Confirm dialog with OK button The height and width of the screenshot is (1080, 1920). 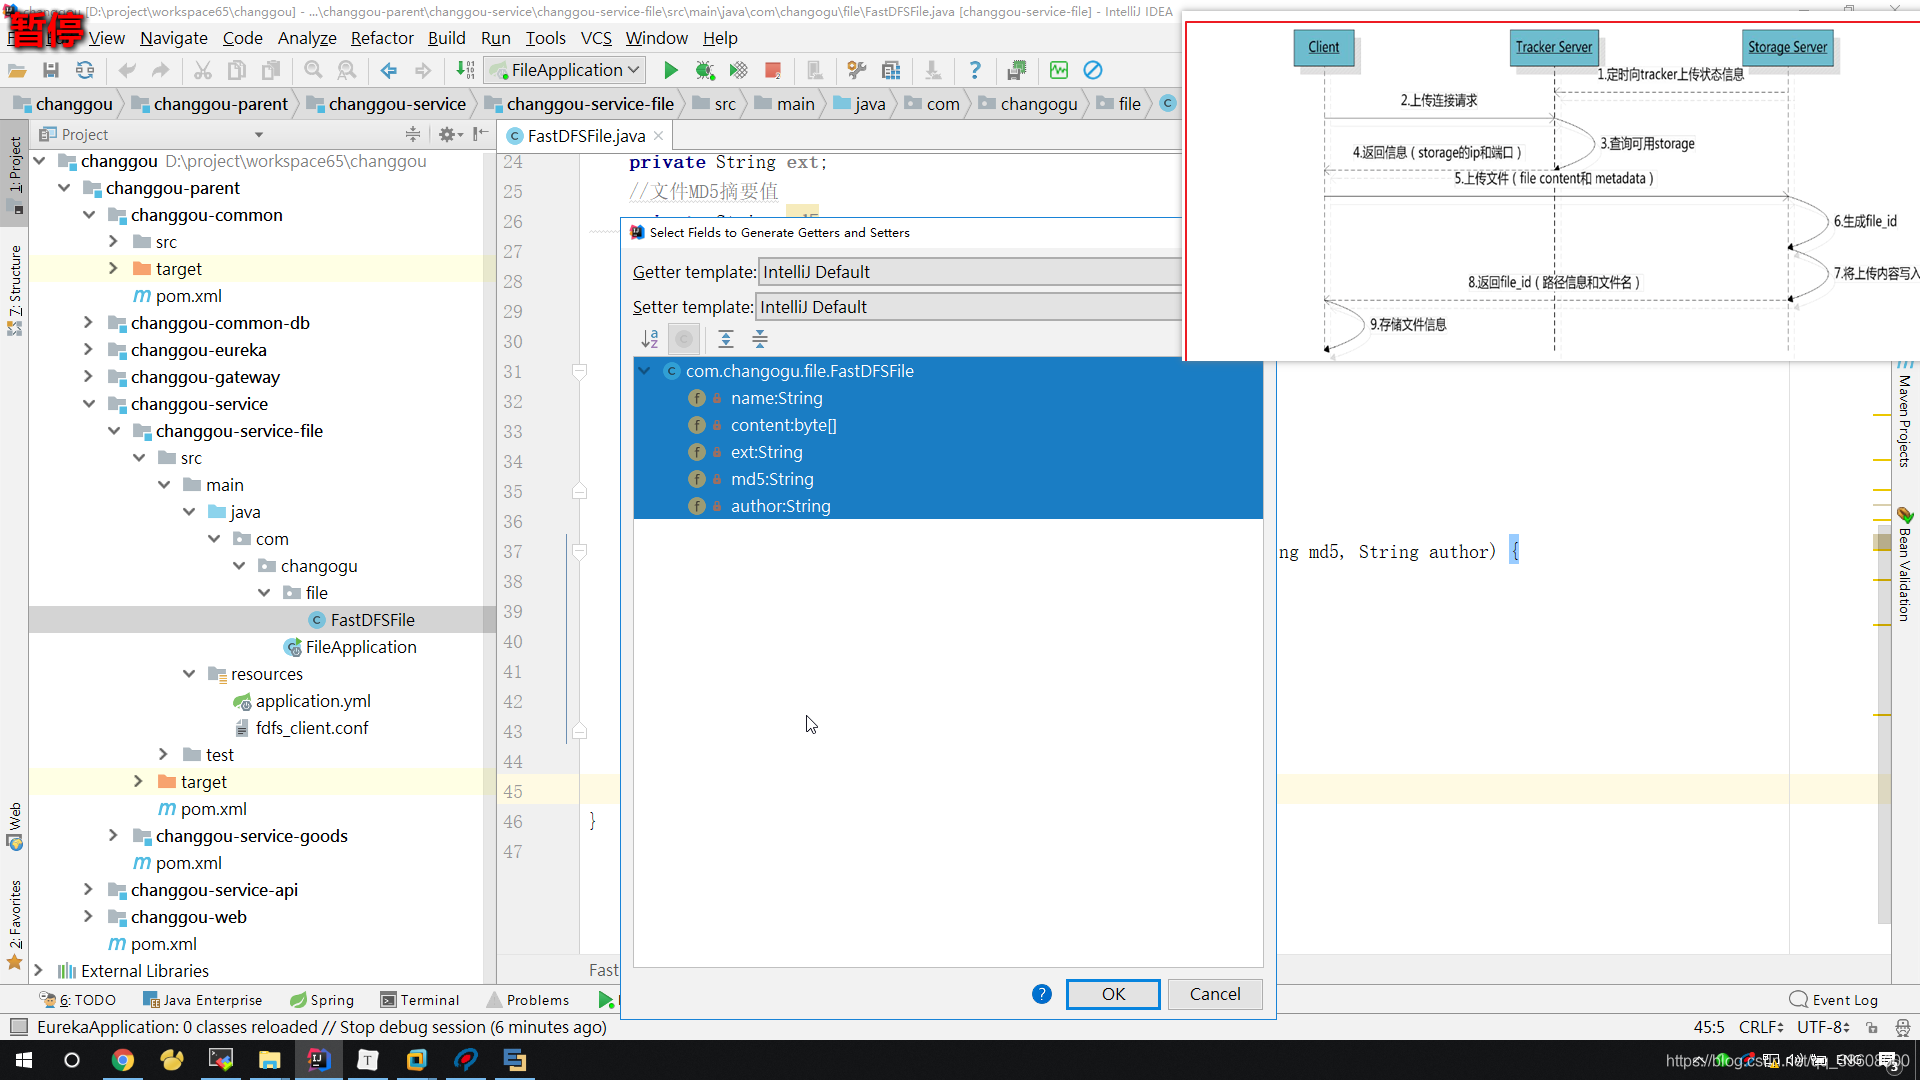point(1113,994)
